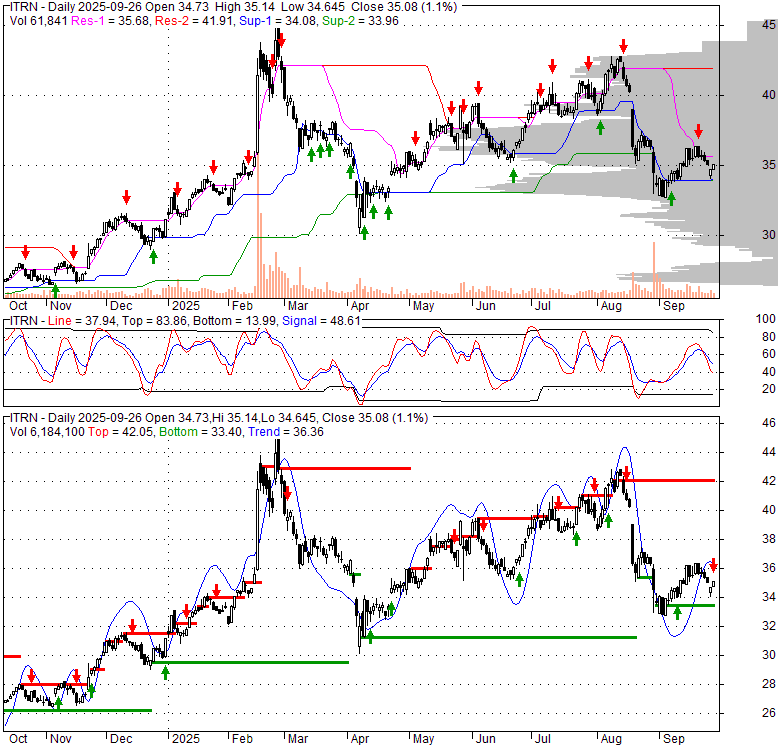This screenshot has width=780, height=745.
Task: Click the late-August volume spike bar
Action: coord(654,270)
